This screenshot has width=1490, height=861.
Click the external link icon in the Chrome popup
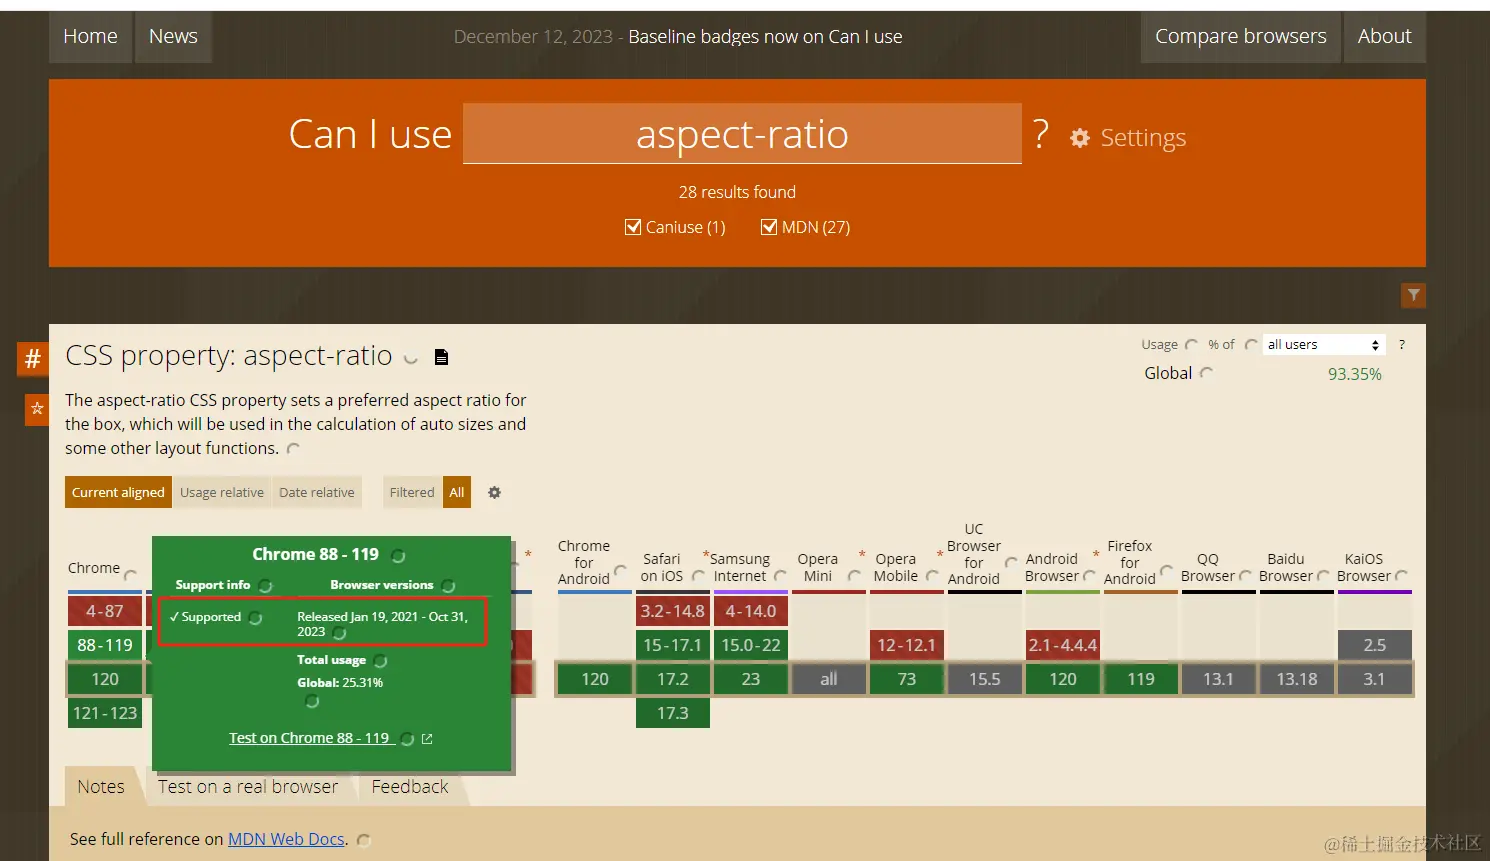(427, 739)
